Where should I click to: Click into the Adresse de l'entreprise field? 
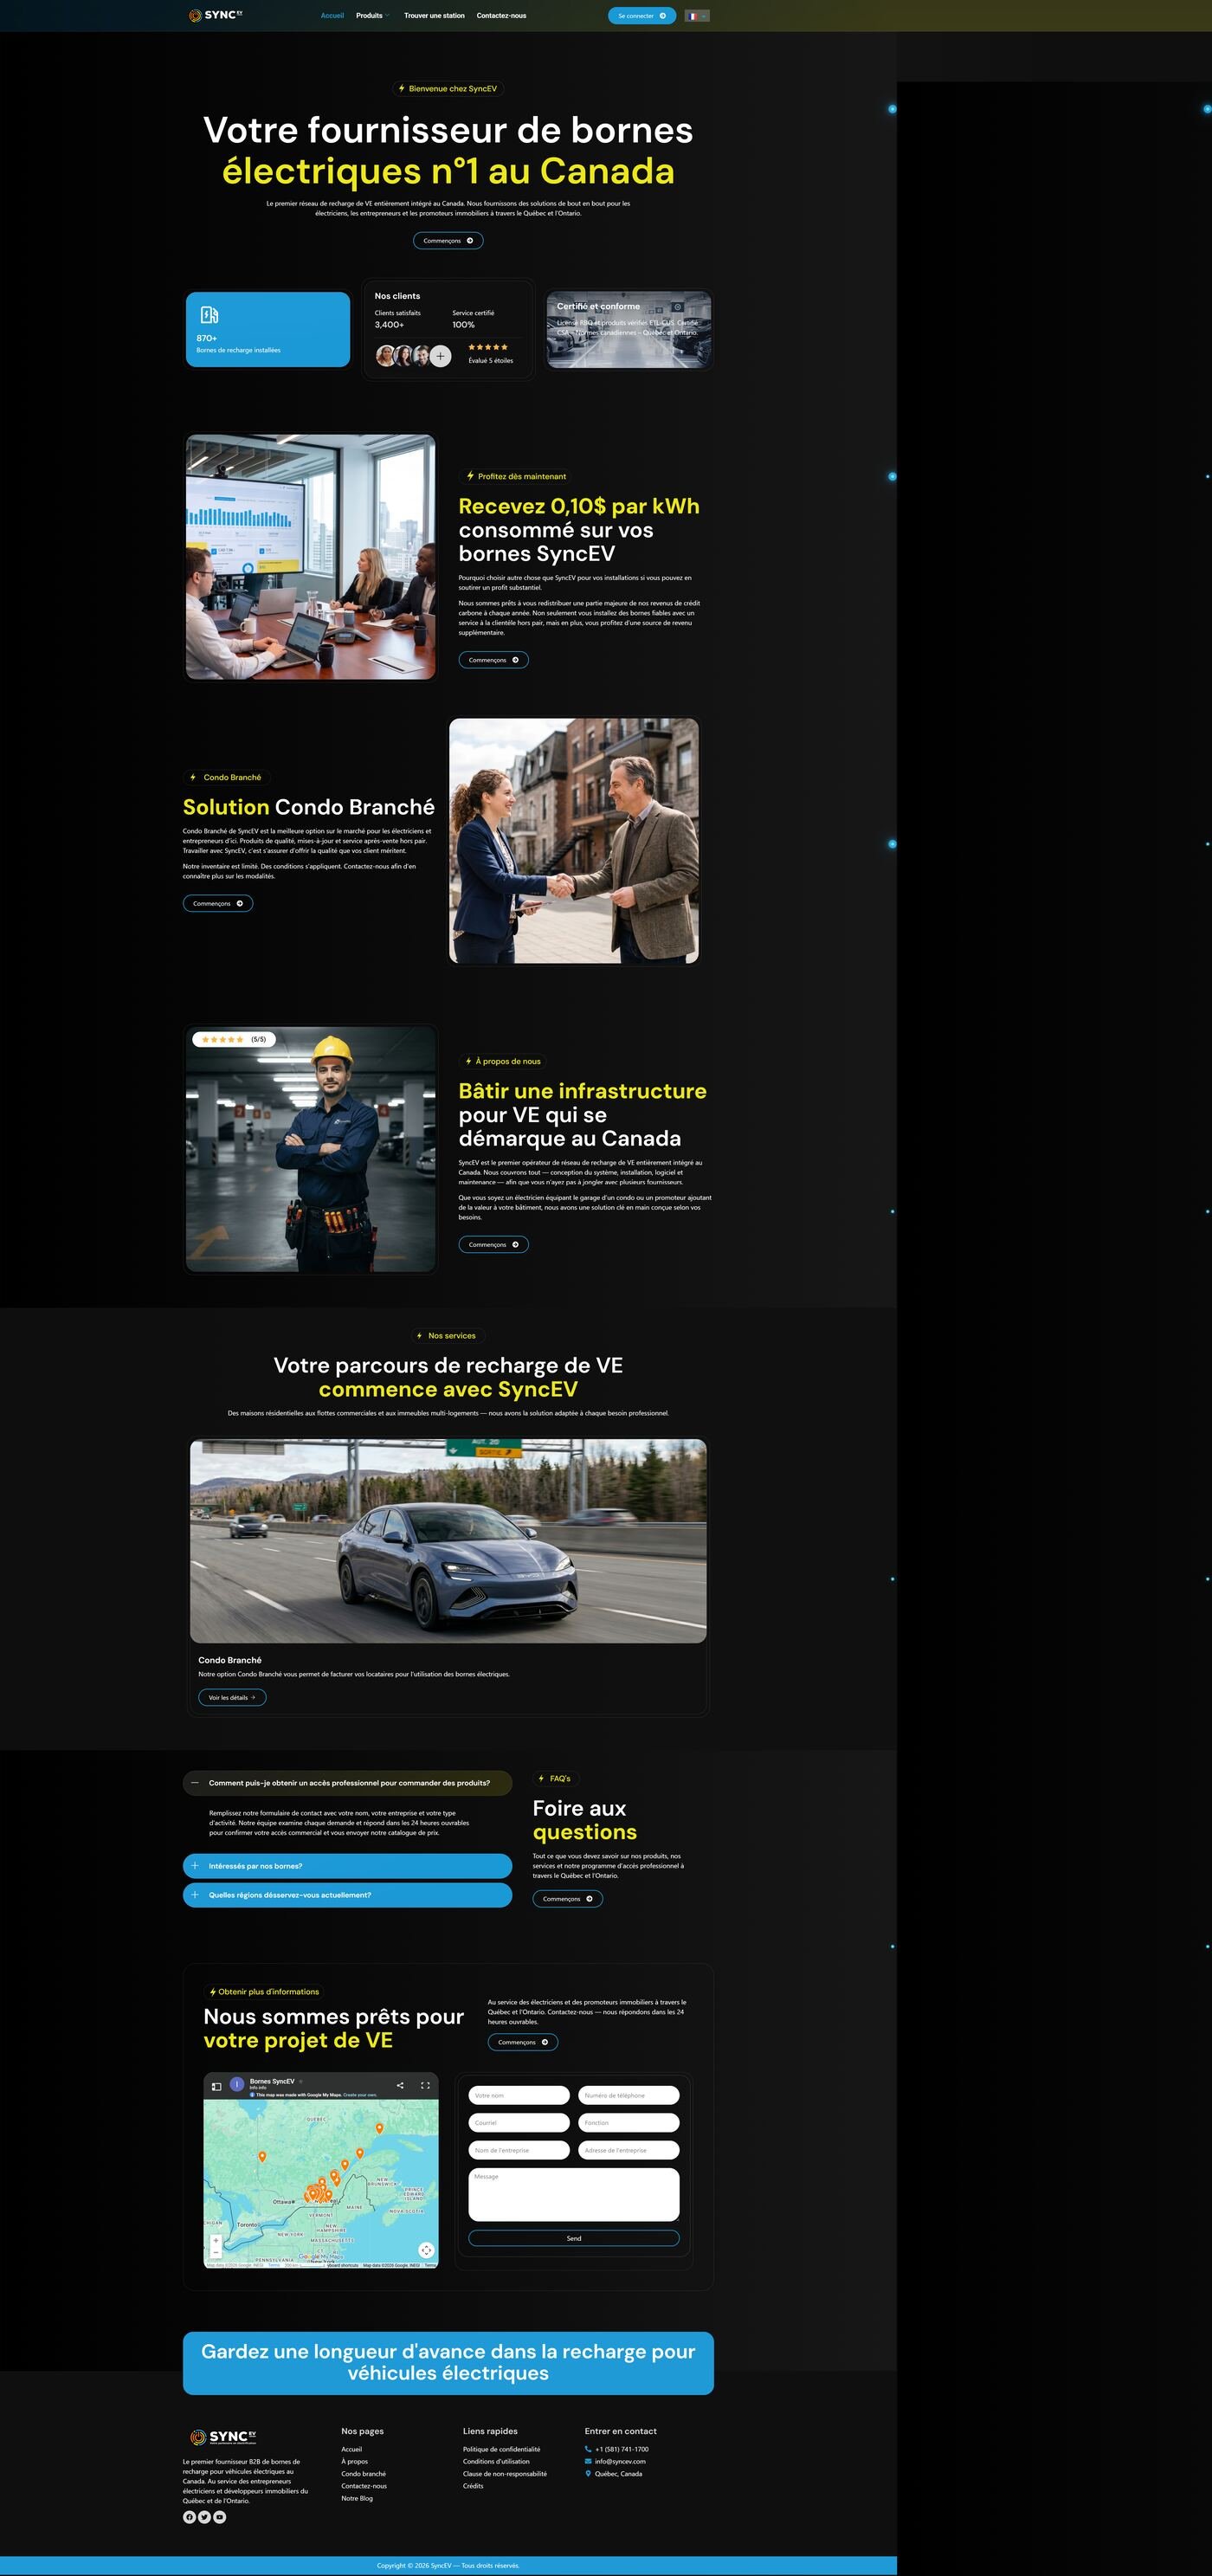tap(629, 2150)
